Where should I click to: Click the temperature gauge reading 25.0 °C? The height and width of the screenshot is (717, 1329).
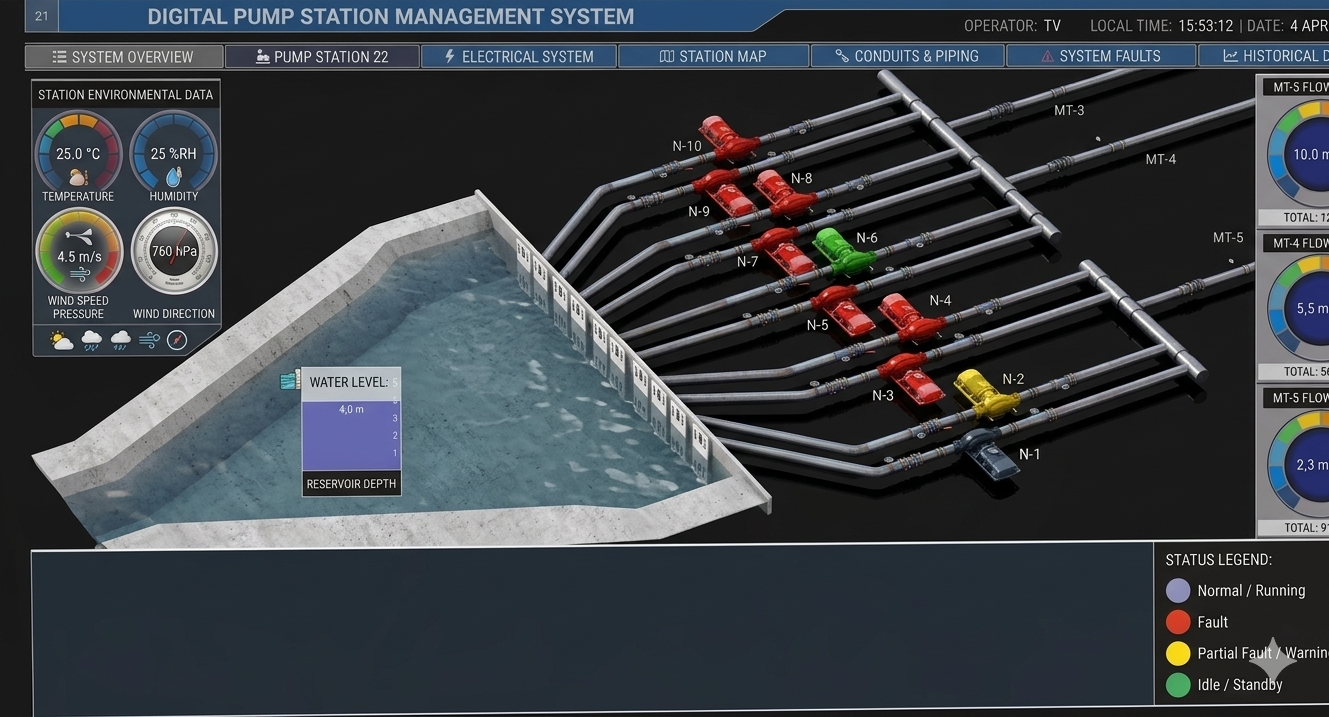point(79,153)
